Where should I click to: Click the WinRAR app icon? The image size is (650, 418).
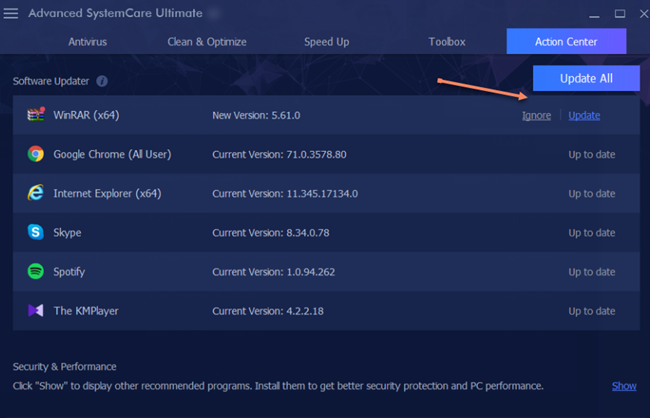[36, 114]
